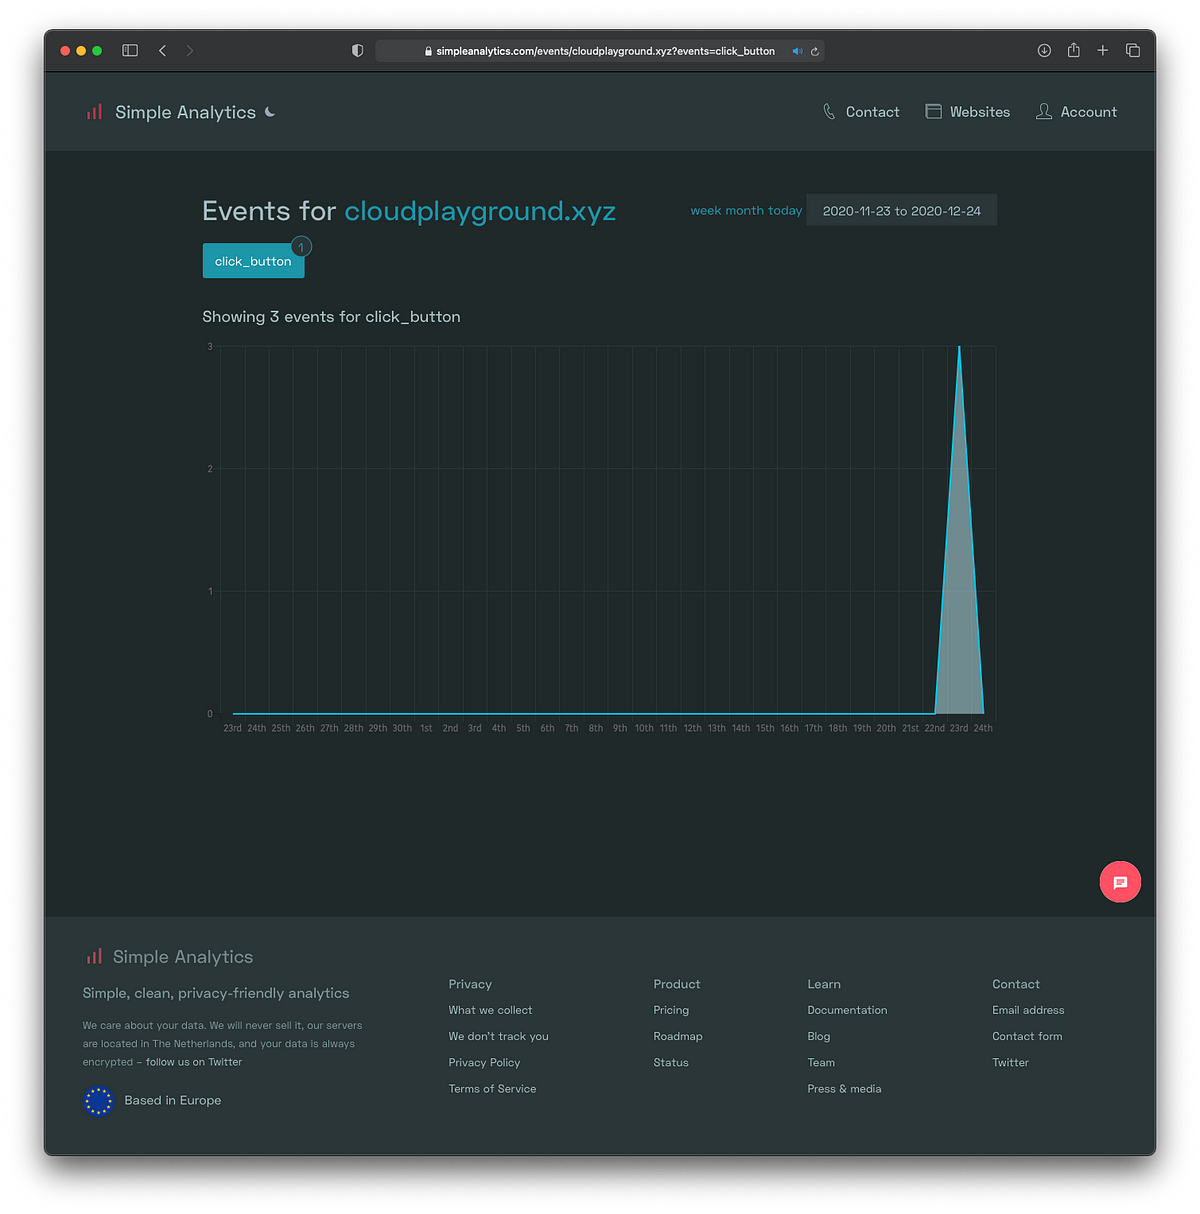
Task: Click the footer Contact column heading
Action: click(x=1016, y=984)
